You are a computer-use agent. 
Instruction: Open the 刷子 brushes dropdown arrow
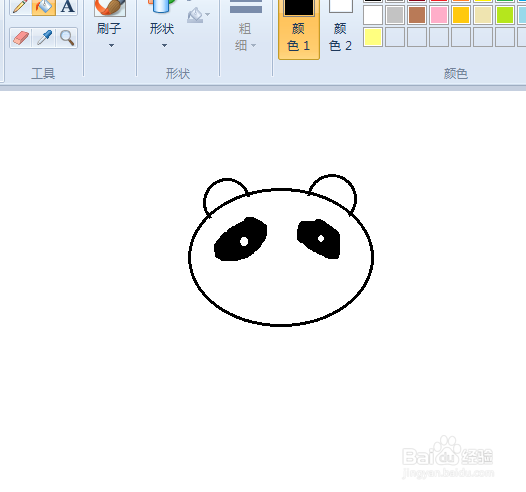coord(111,45)
